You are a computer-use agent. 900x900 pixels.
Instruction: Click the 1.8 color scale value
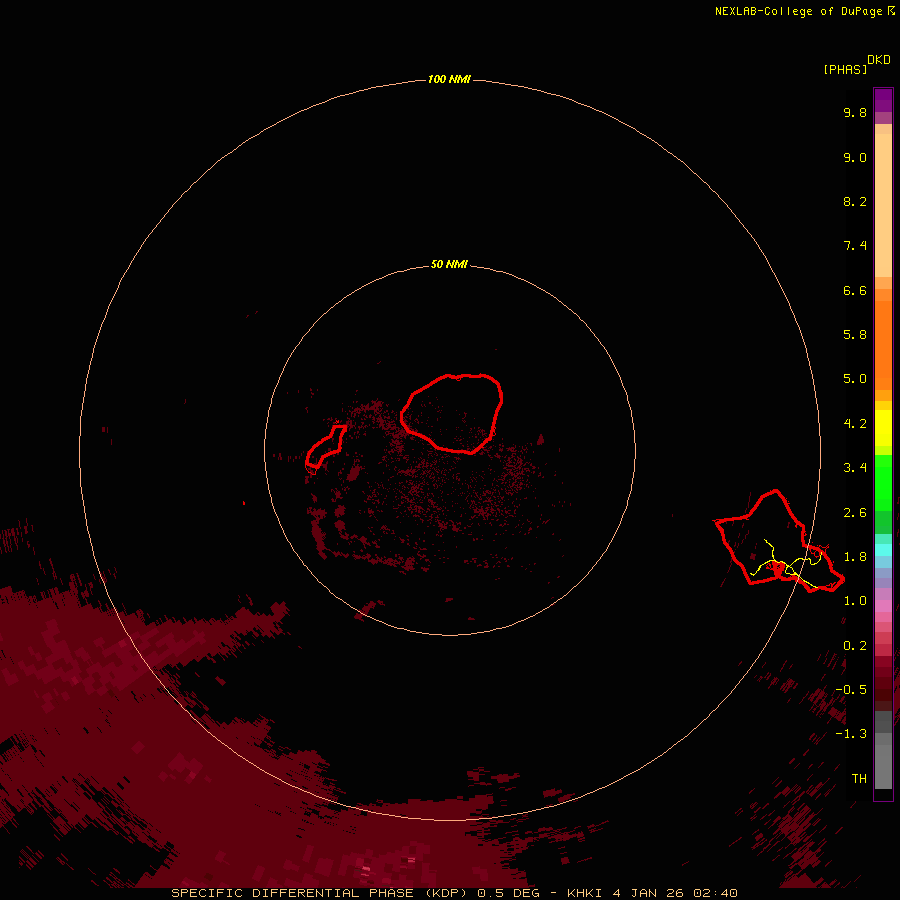(855, 557)
